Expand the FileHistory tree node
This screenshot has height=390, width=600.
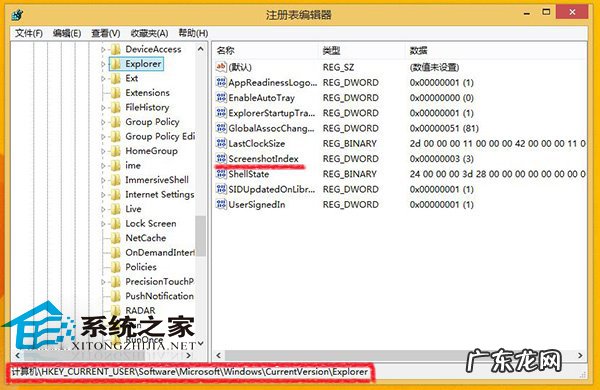[x=103, y=108]
